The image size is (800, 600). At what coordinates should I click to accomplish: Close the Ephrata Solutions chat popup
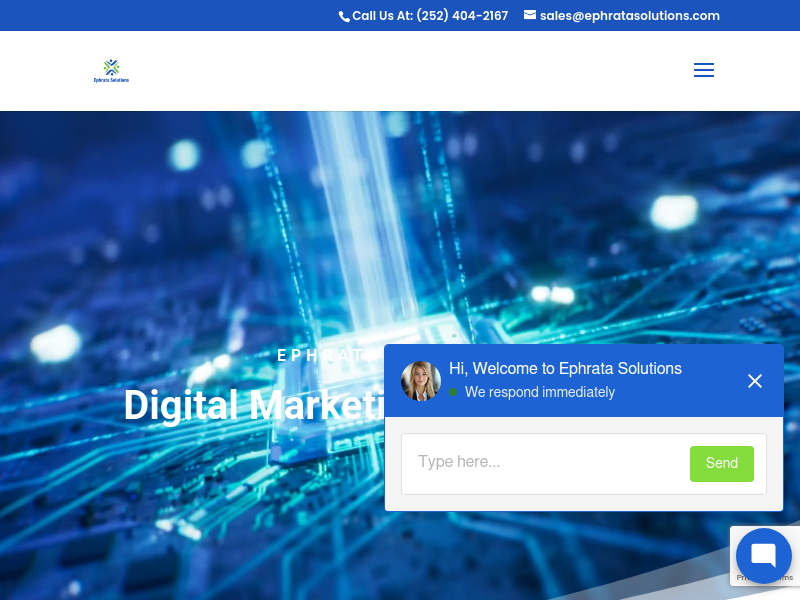click(755, 381)
